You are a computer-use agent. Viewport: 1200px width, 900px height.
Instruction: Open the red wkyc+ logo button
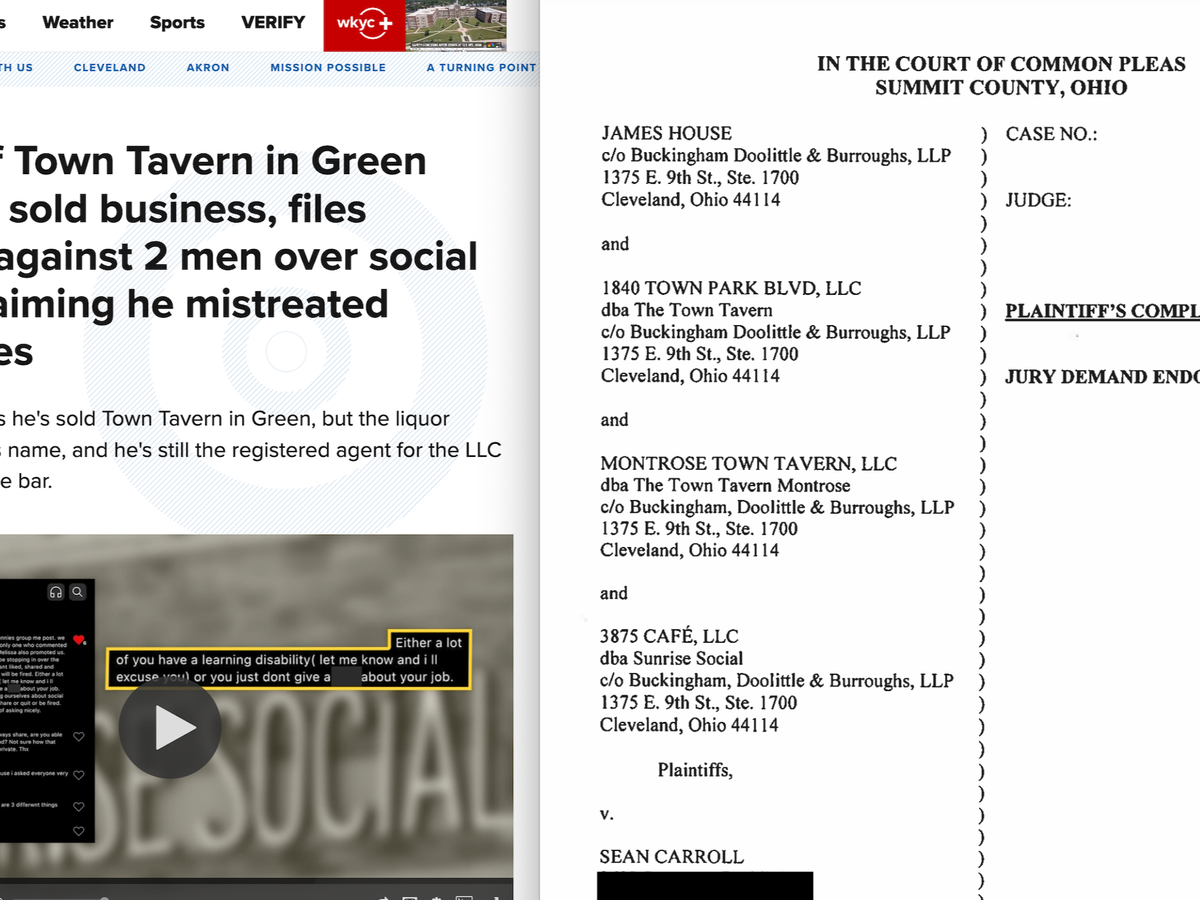click(365, 24)
